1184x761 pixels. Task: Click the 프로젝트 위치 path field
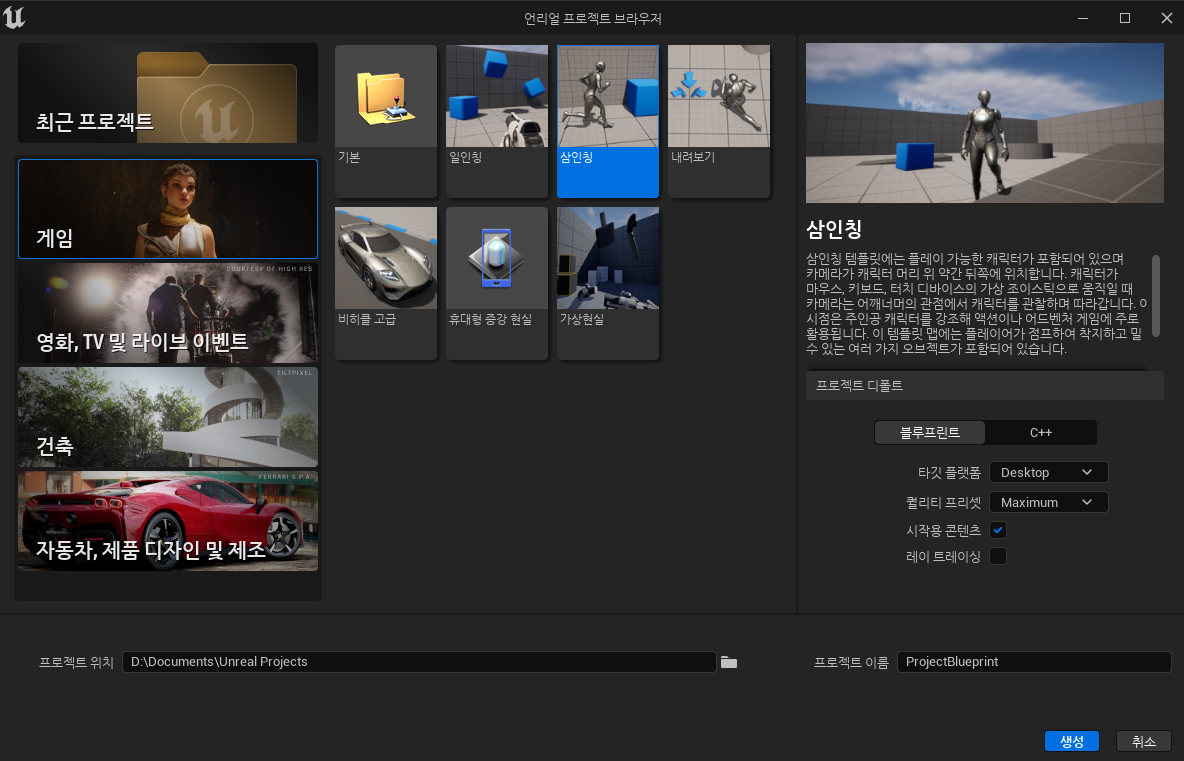pyautogui.click(x=419, y=662)
